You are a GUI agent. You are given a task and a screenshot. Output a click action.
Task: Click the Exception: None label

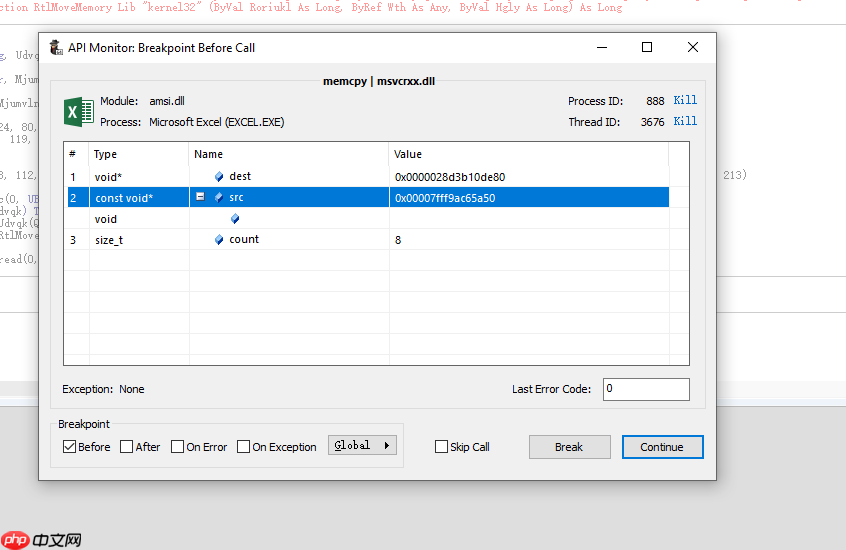[103, 389]
